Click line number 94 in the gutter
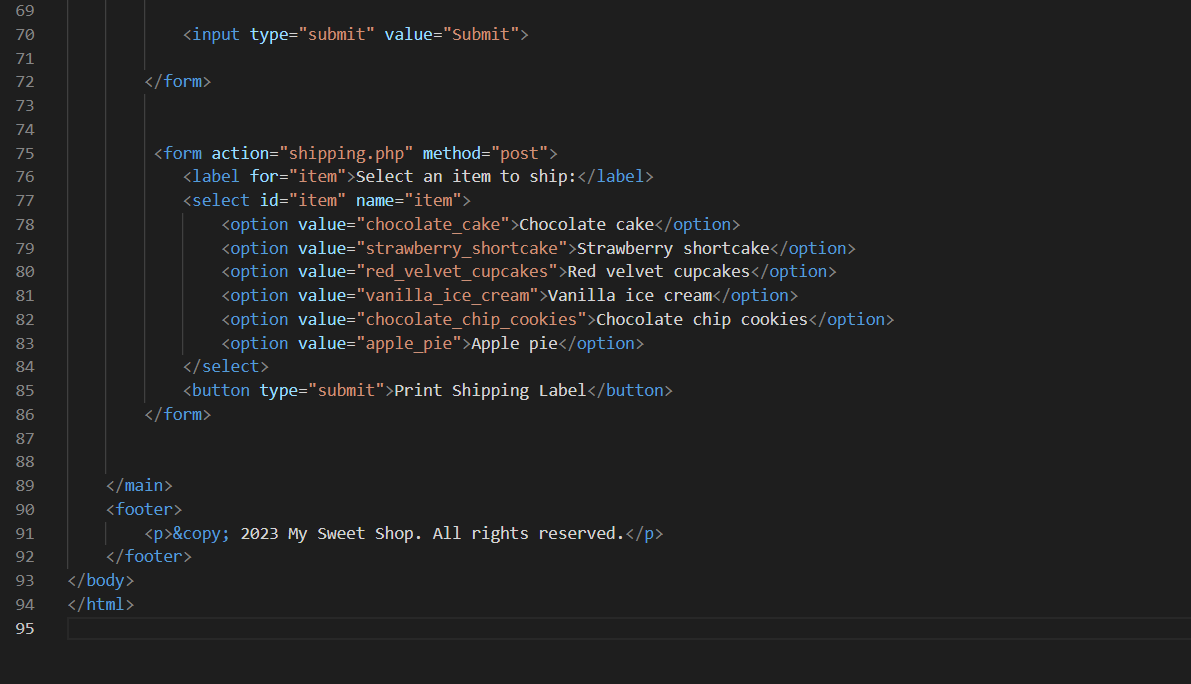The width and height of the screenshot is (1191, 684). 25,603
